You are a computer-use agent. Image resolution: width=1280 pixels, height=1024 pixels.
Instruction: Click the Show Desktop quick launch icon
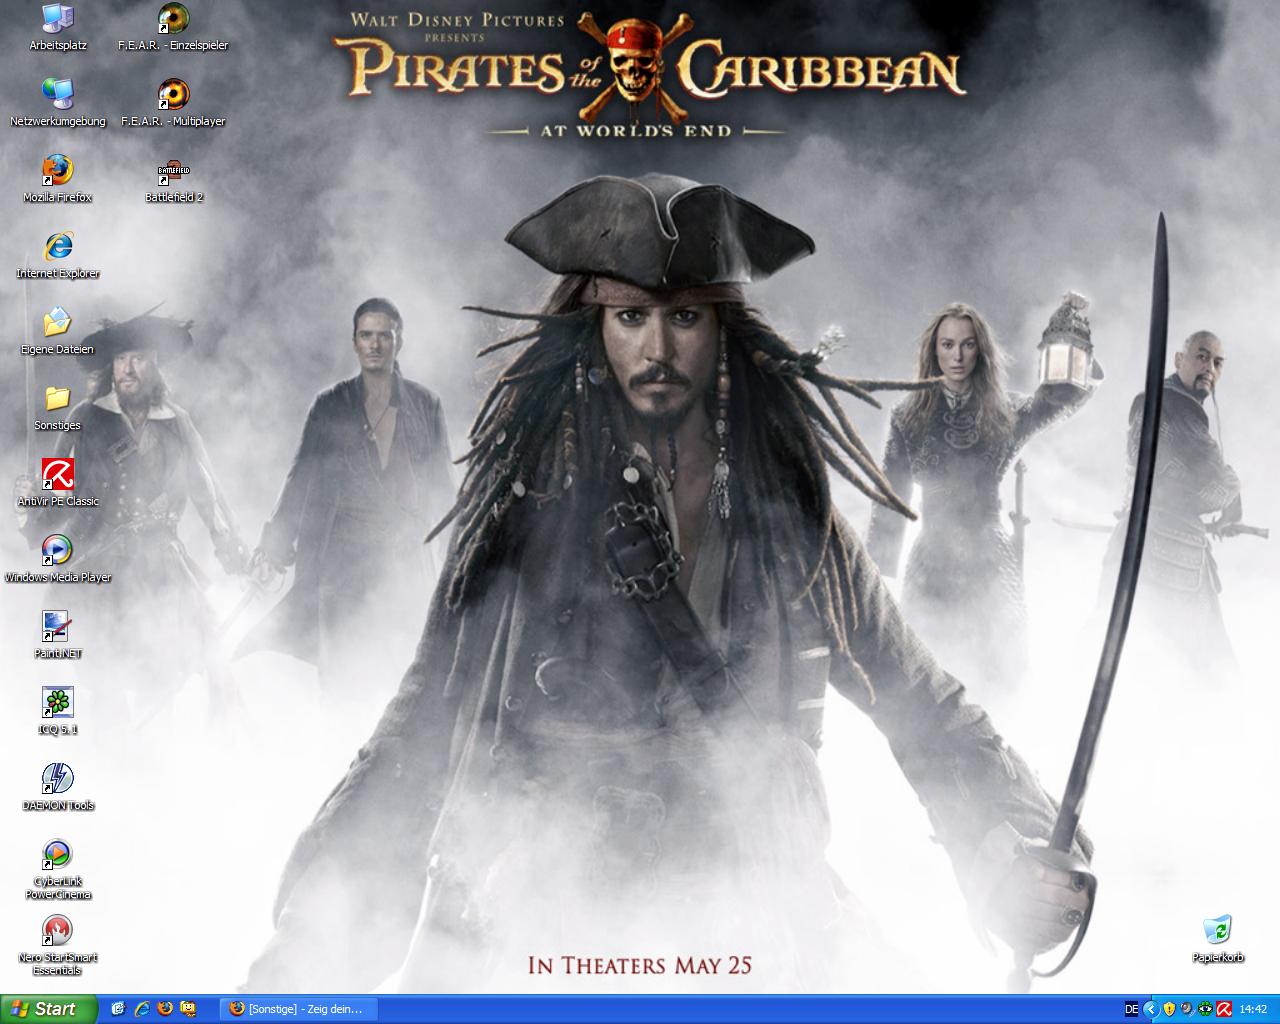pyautogui.click(x=118, y=1009)
